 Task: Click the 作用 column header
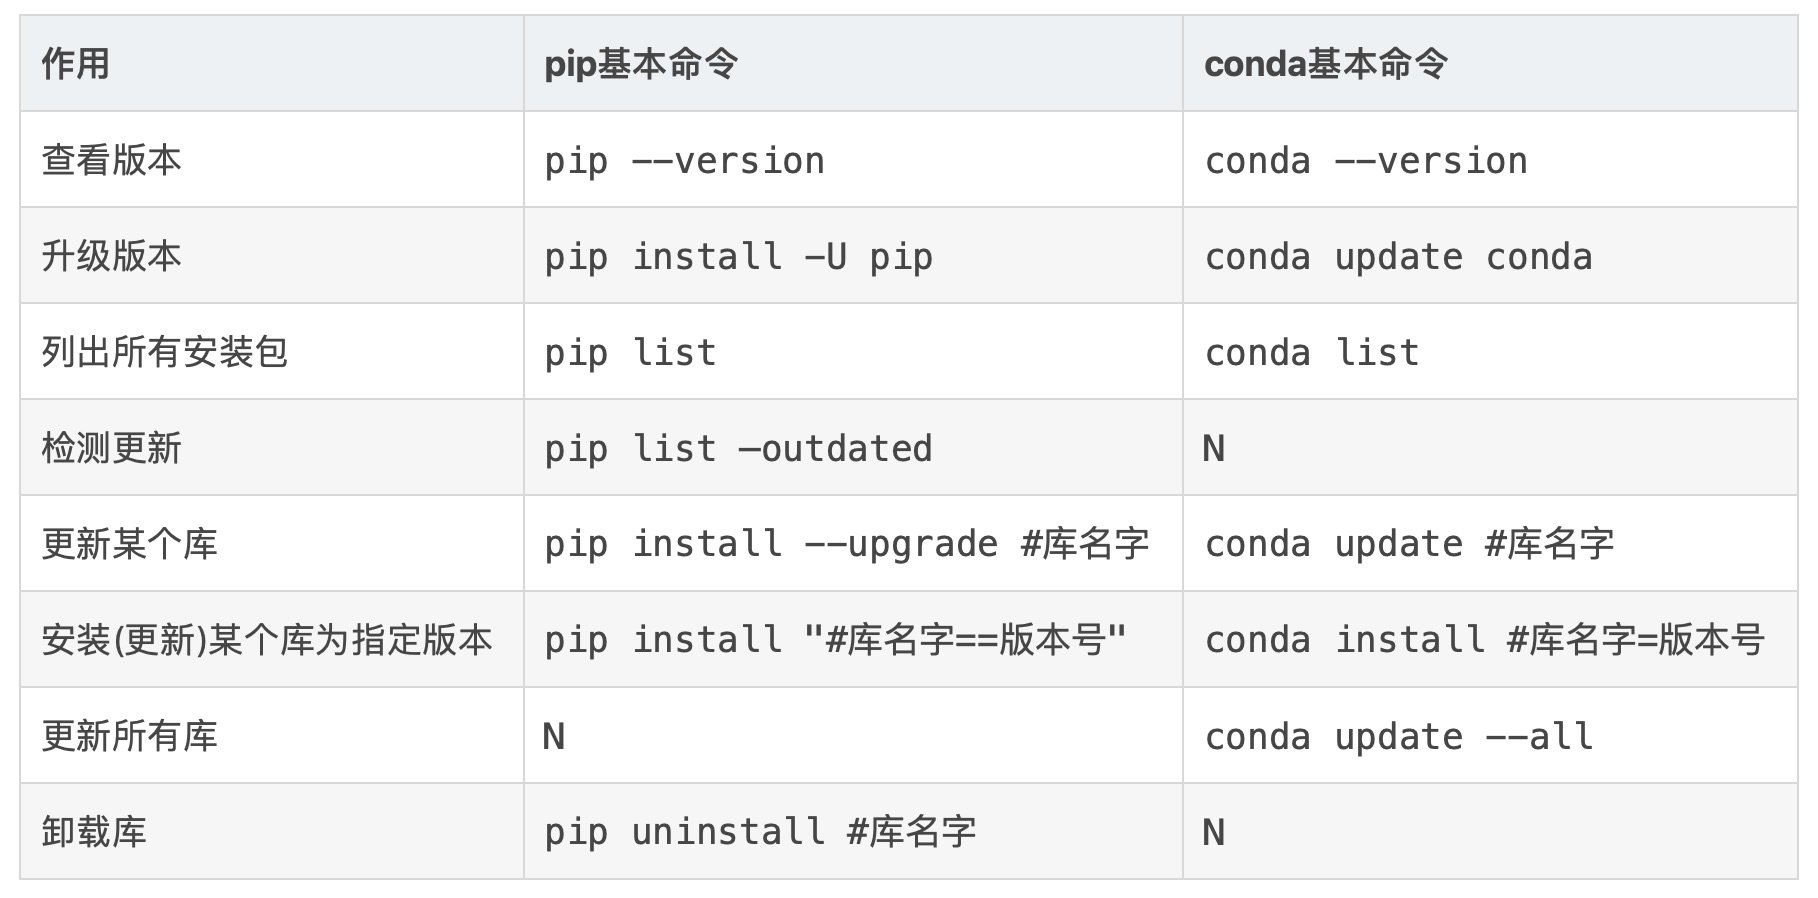tap(76, 64)
